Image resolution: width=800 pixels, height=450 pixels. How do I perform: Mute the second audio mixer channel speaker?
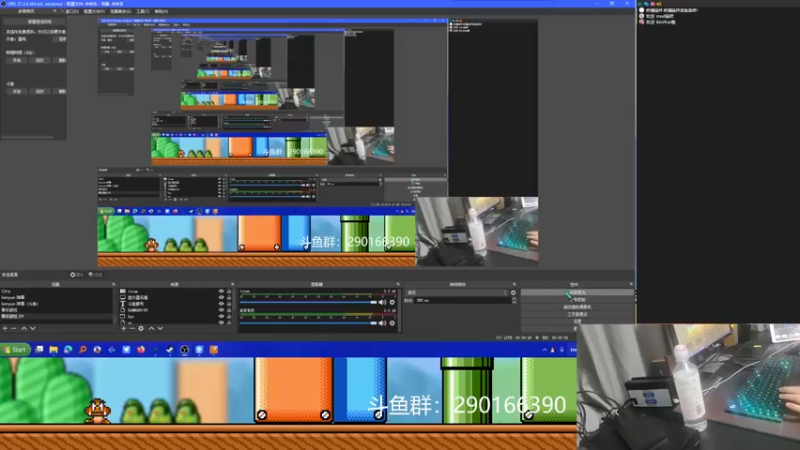click(382, 323)
